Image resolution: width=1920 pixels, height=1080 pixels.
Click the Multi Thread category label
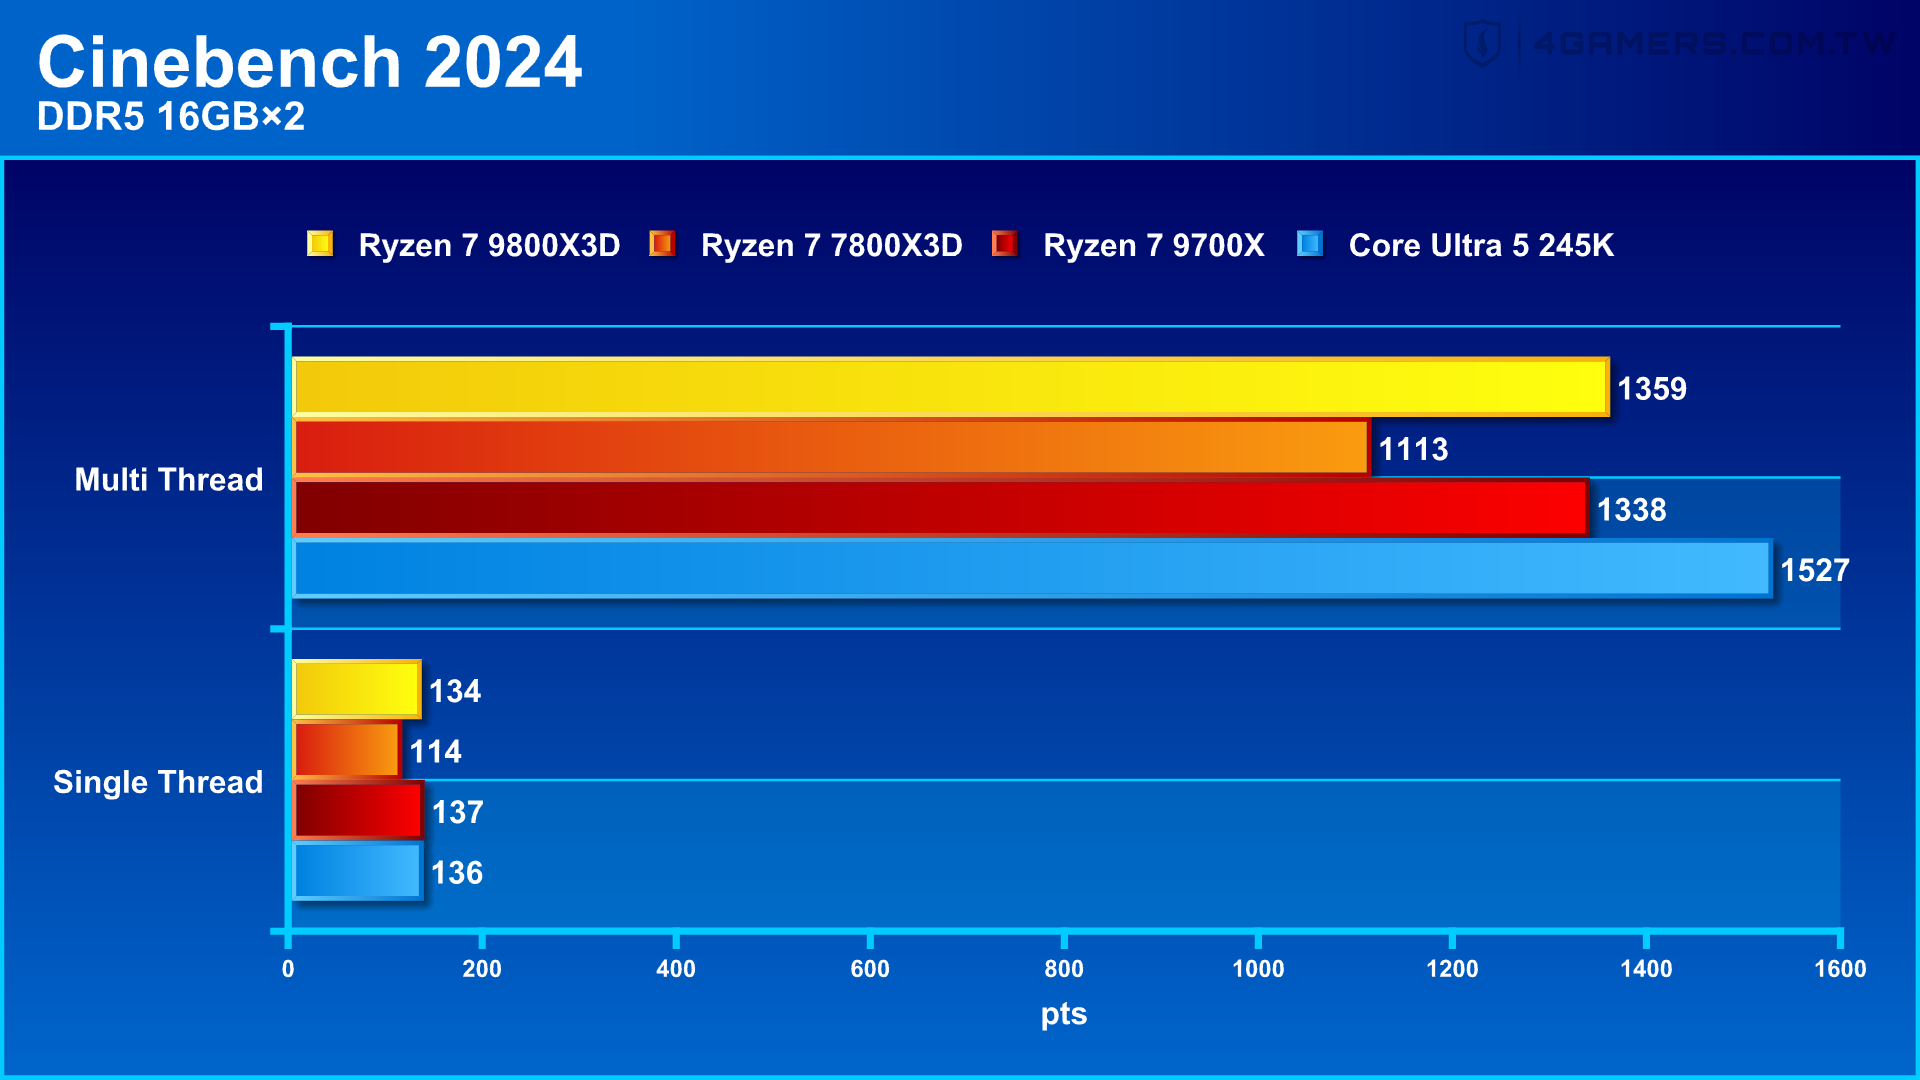point(169,480)
